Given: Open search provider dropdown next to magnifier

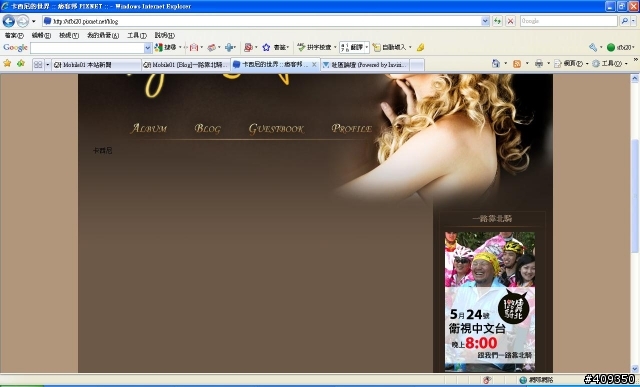Looking at the screenshot, I should [x=634, y=21].
